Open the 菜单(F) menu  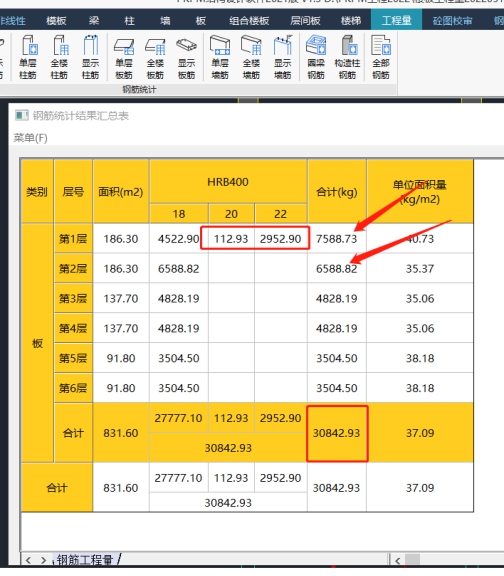pos(30,138)
